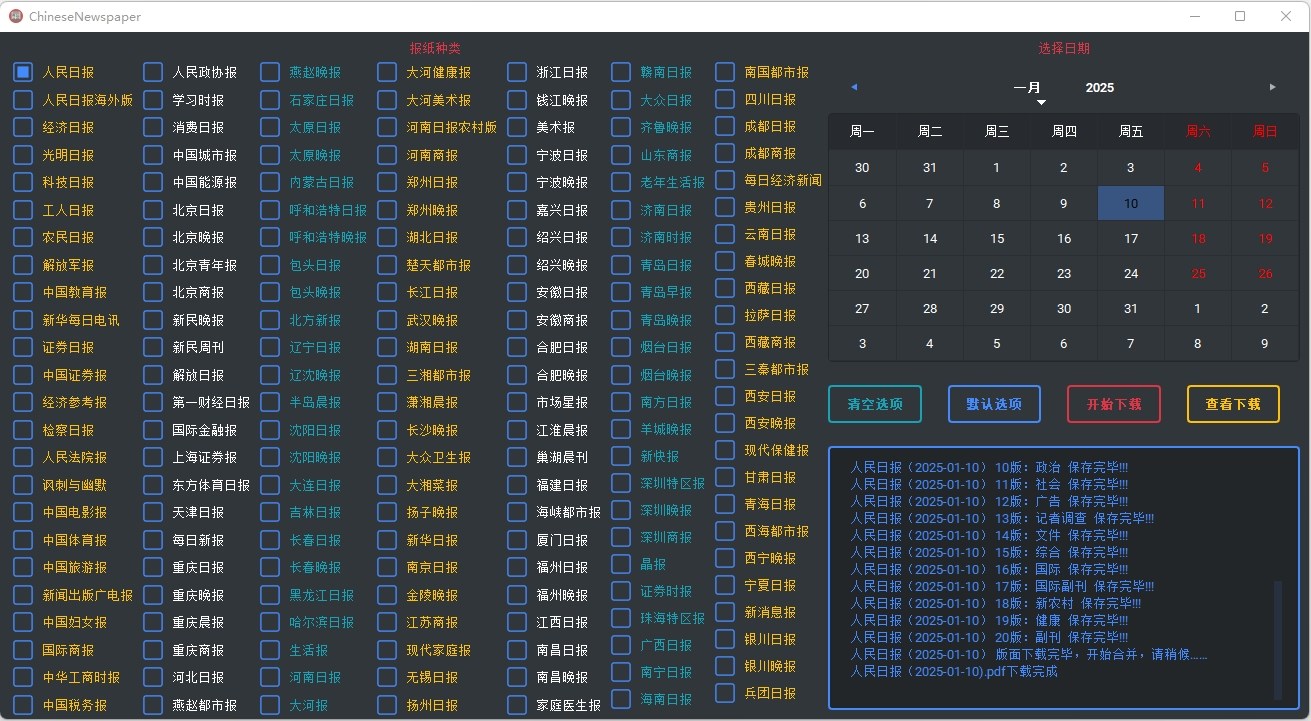
Task: Select the 大河报 checkbox
Action: point(270,705)
